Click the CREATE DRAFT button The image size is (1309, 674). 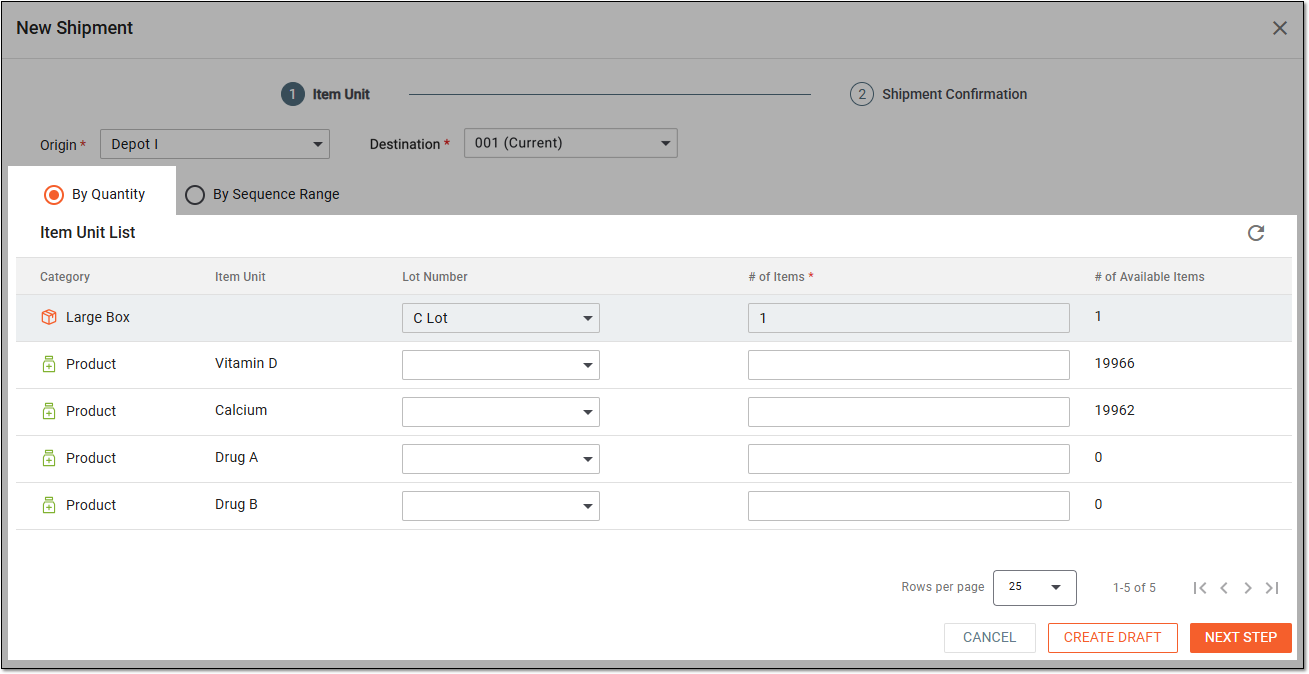(x=1113, y=638)
